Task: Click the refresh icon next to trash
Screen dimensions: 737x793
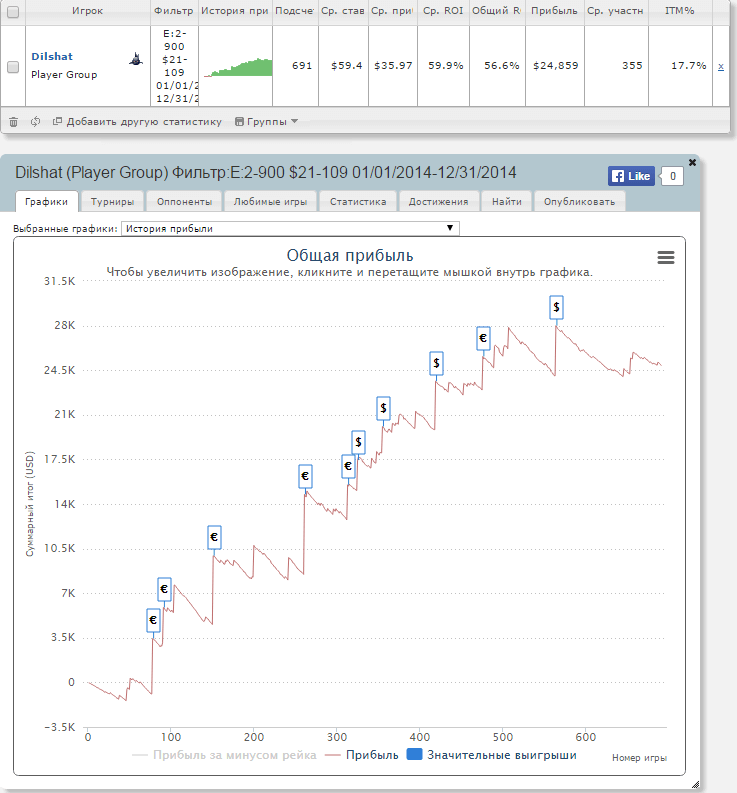Action: pos(35,122)
